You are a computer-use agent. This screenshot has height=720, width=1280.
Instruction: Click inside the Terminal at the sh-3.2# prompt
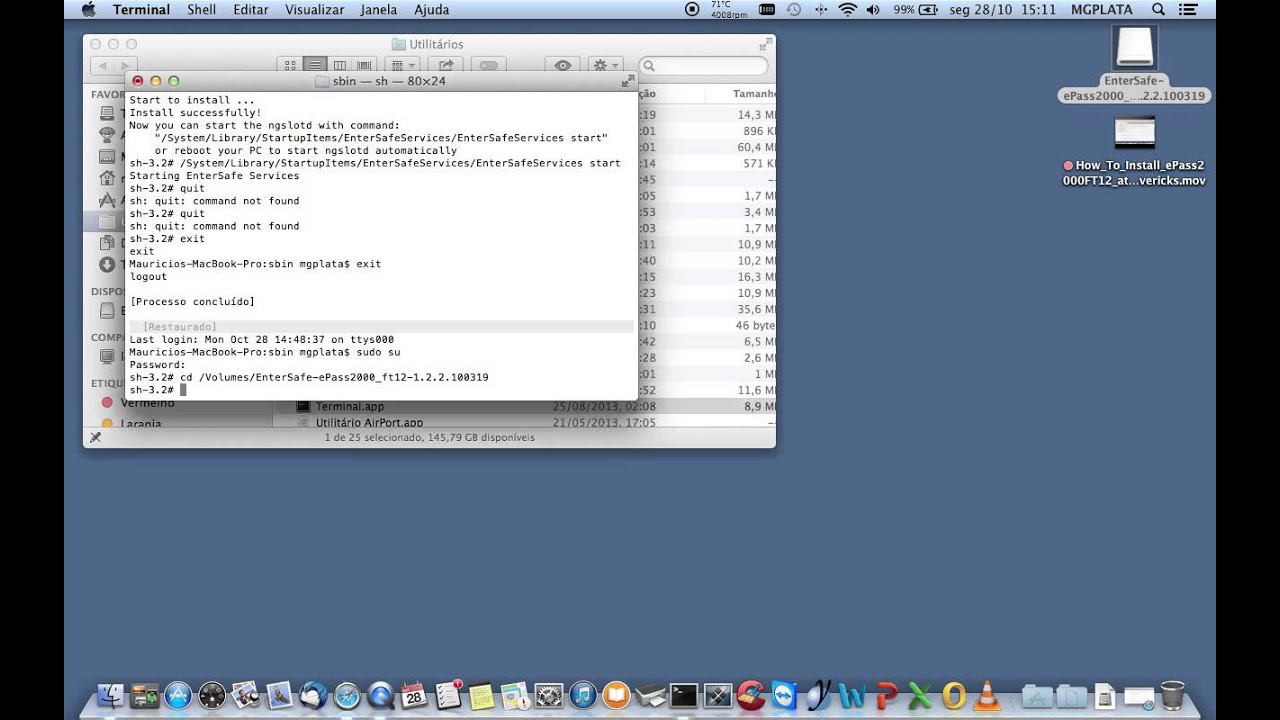184,390
